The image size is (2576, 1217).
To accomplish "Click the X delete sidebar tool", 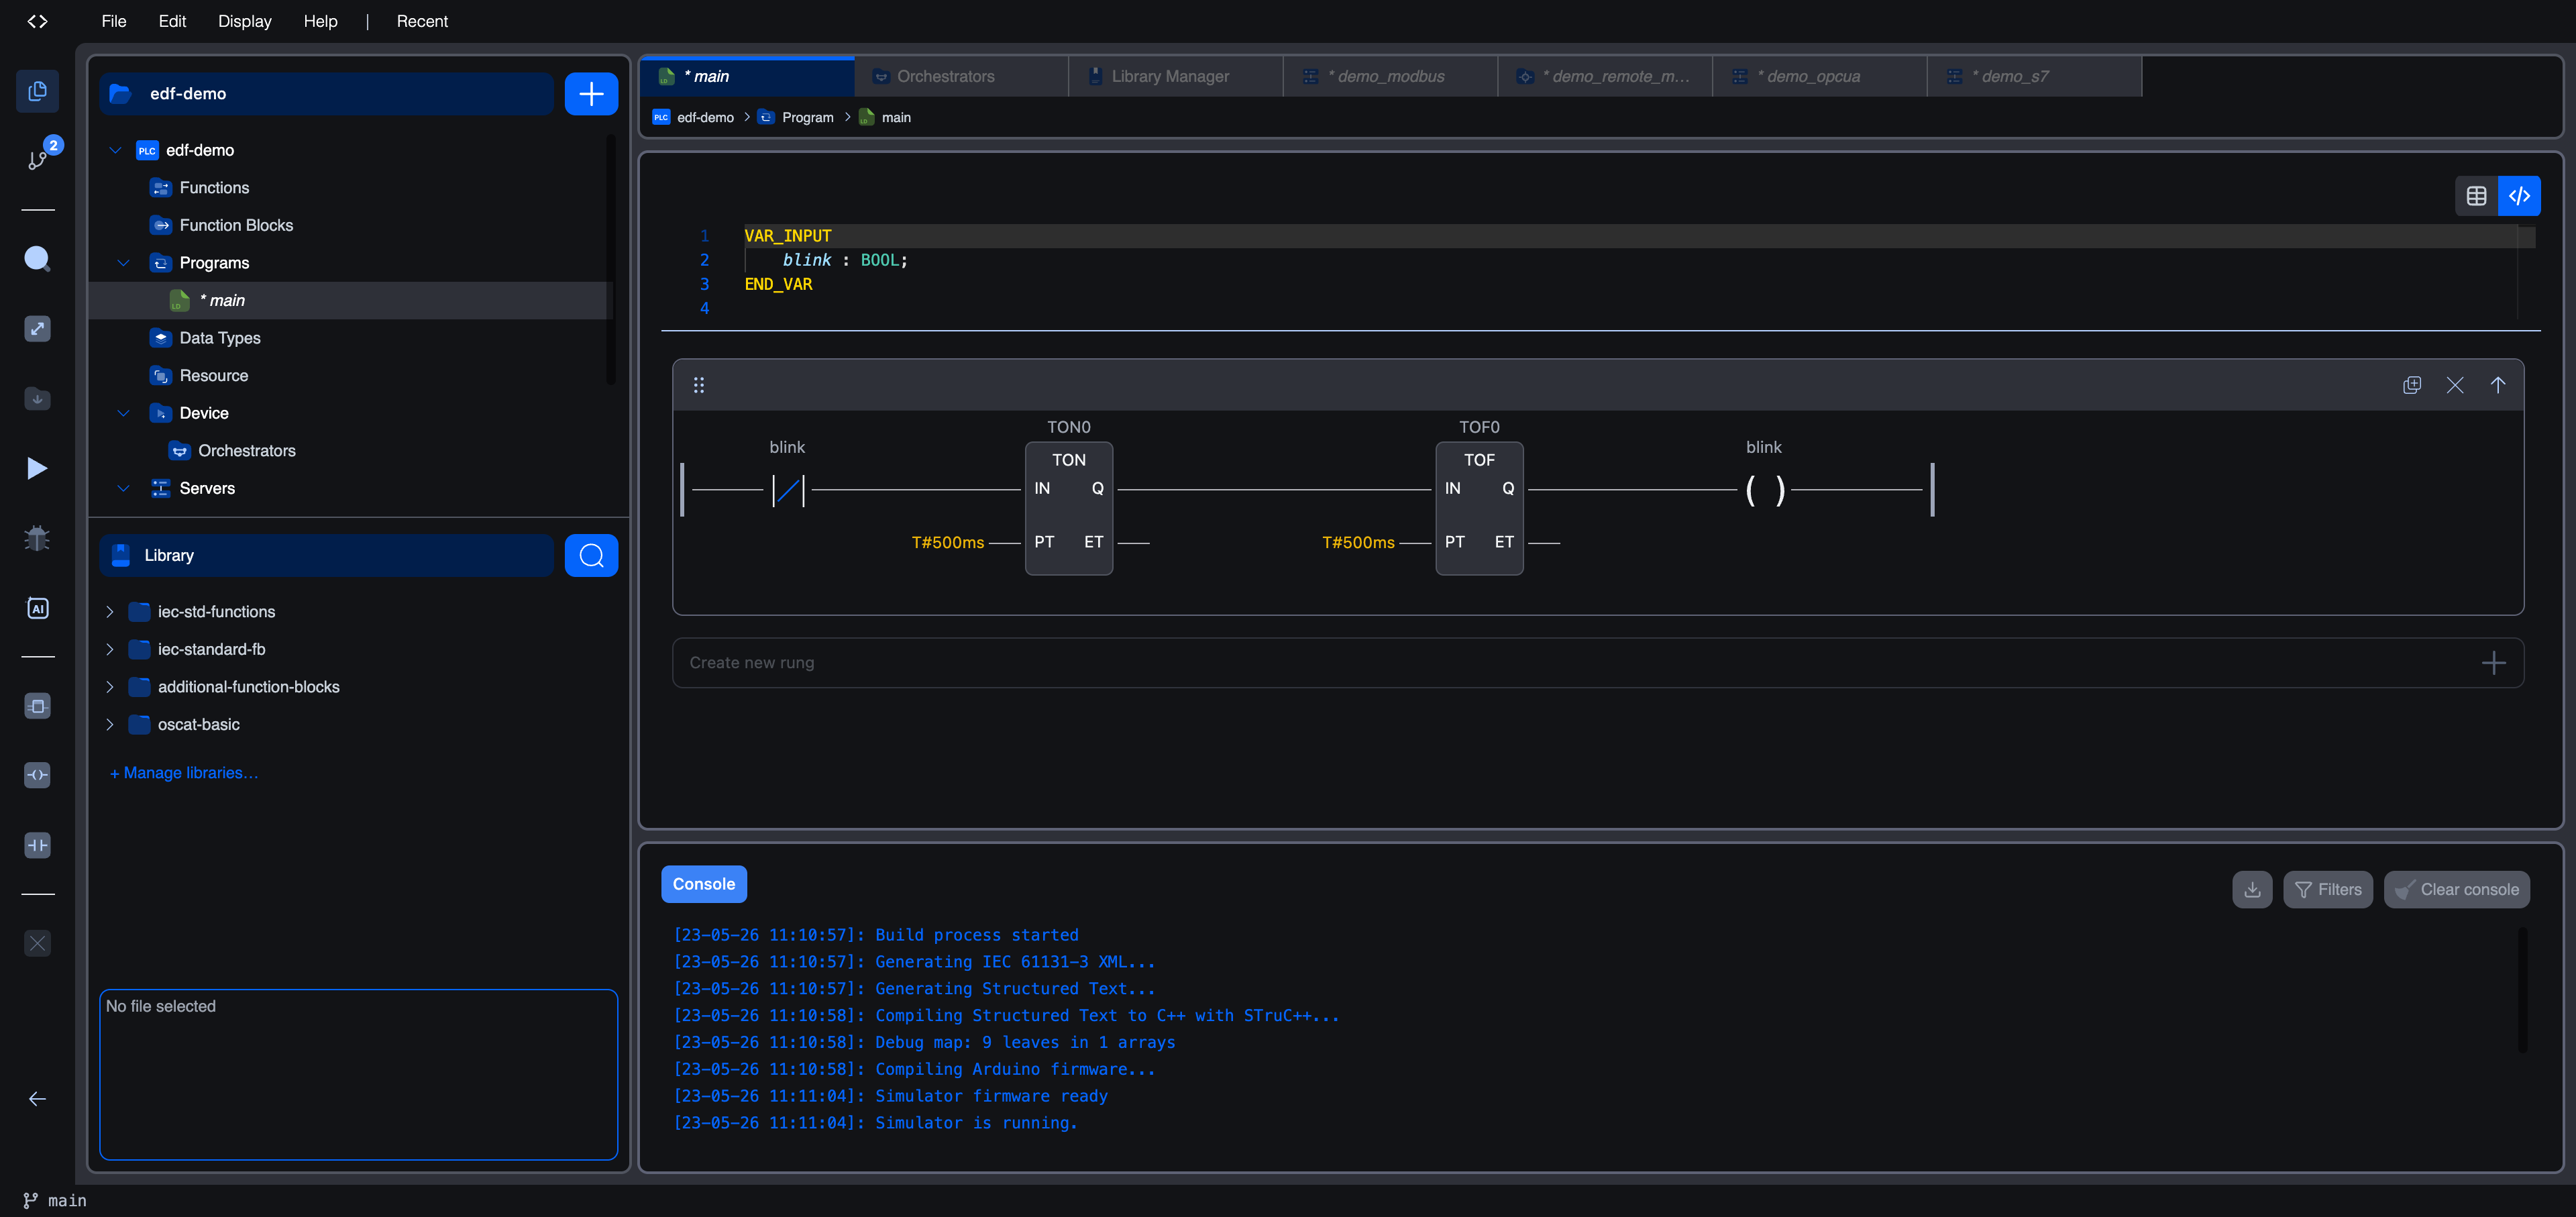I will [37, 943].
